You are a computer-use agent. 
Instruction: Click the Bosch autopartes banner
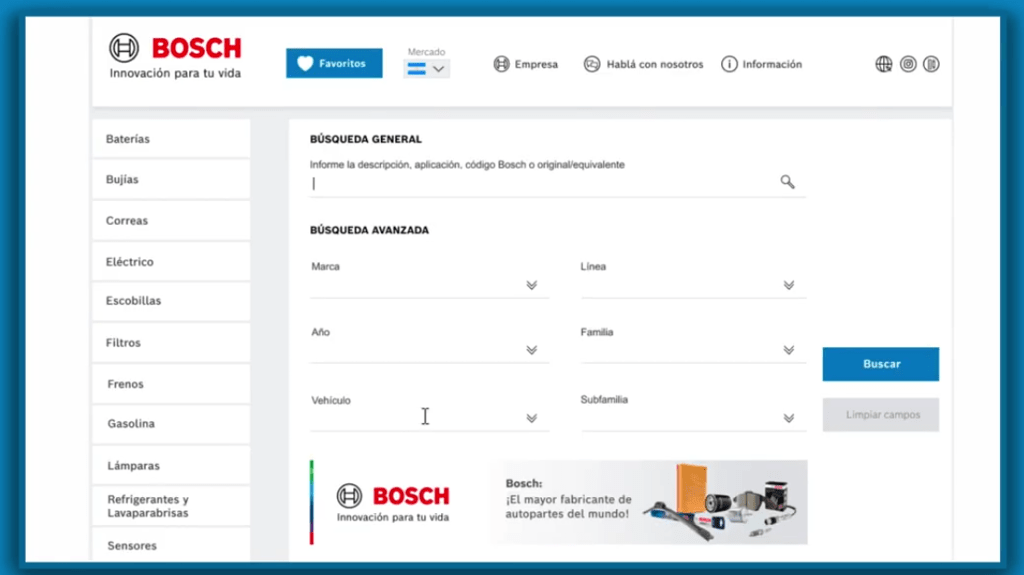coord(559,502)
